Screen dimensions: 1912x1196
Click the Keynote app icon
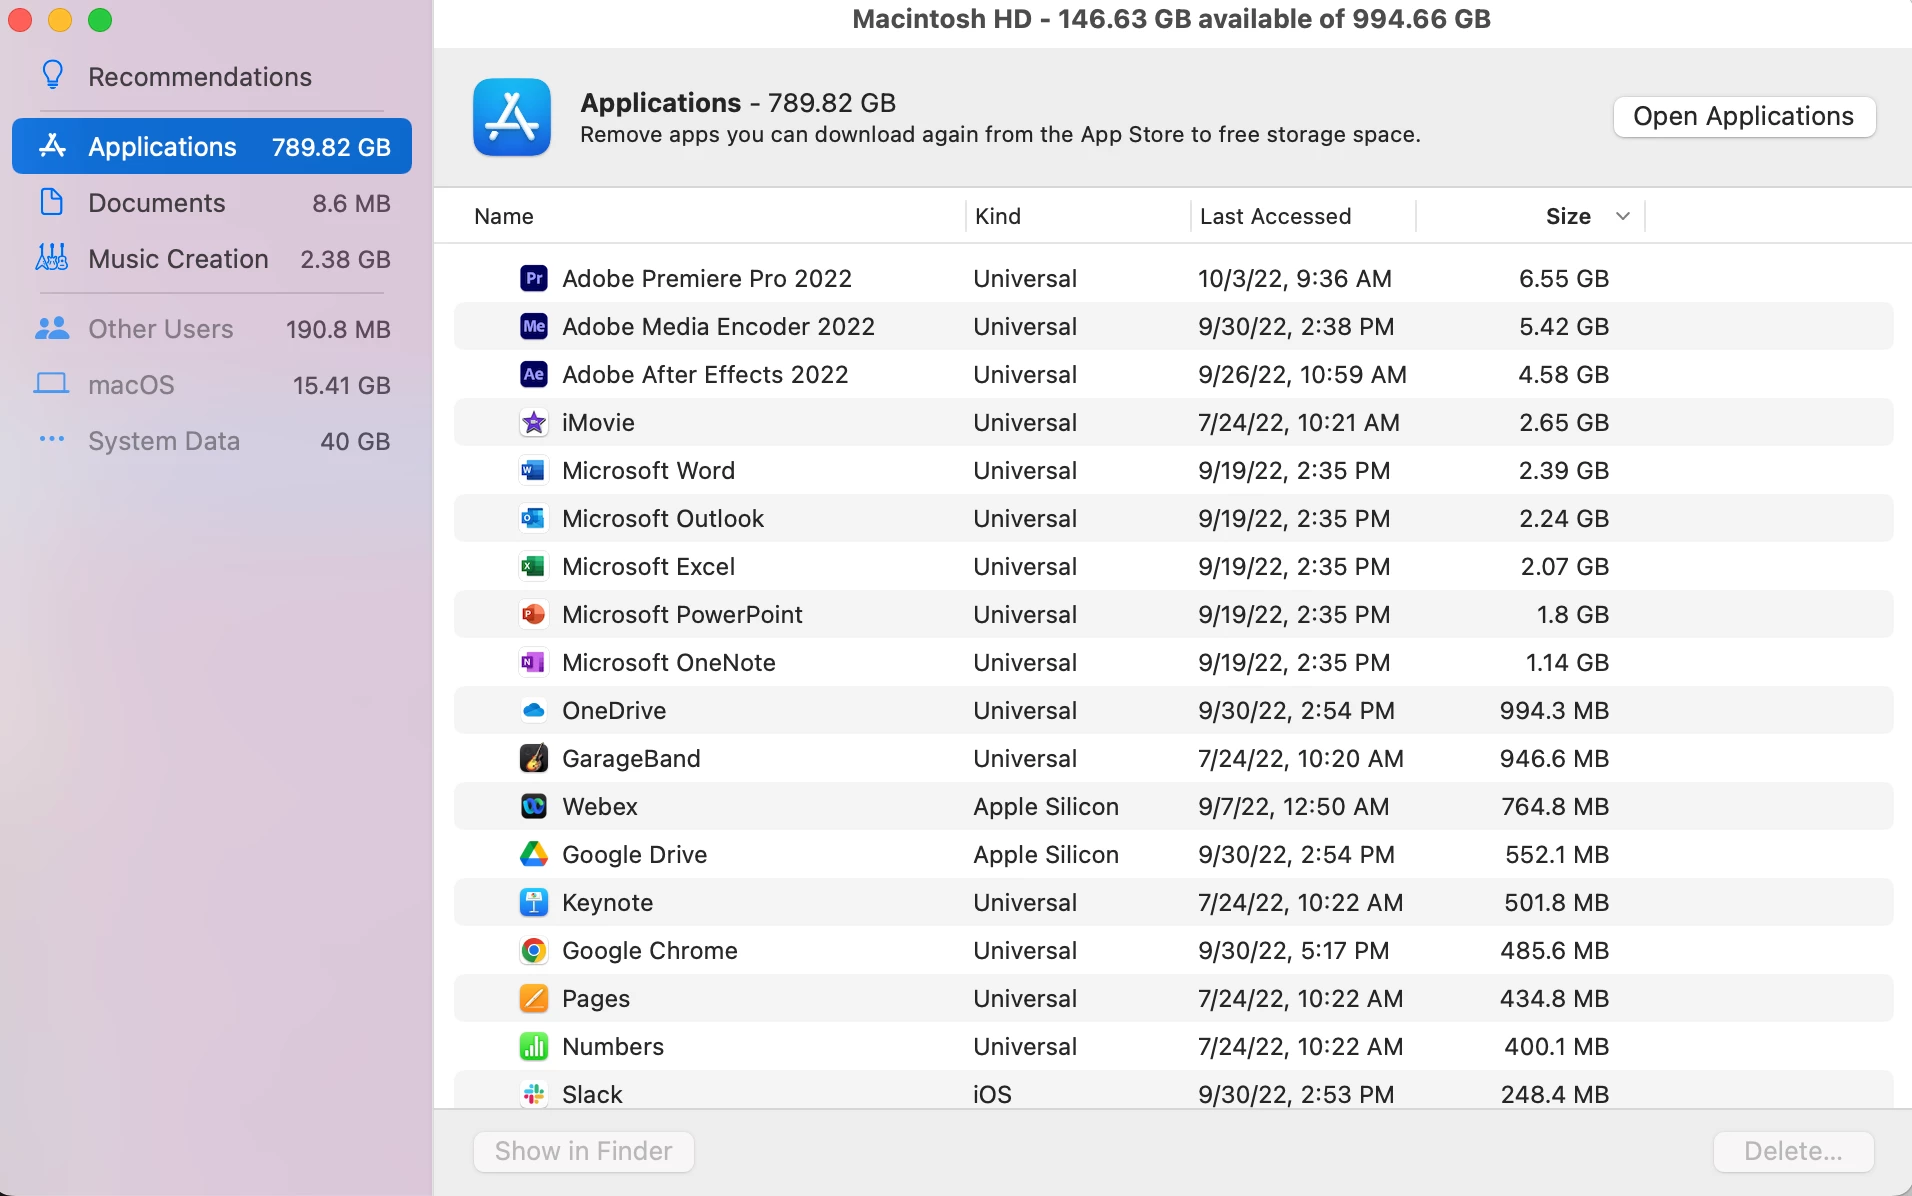[x=534, y=902]
